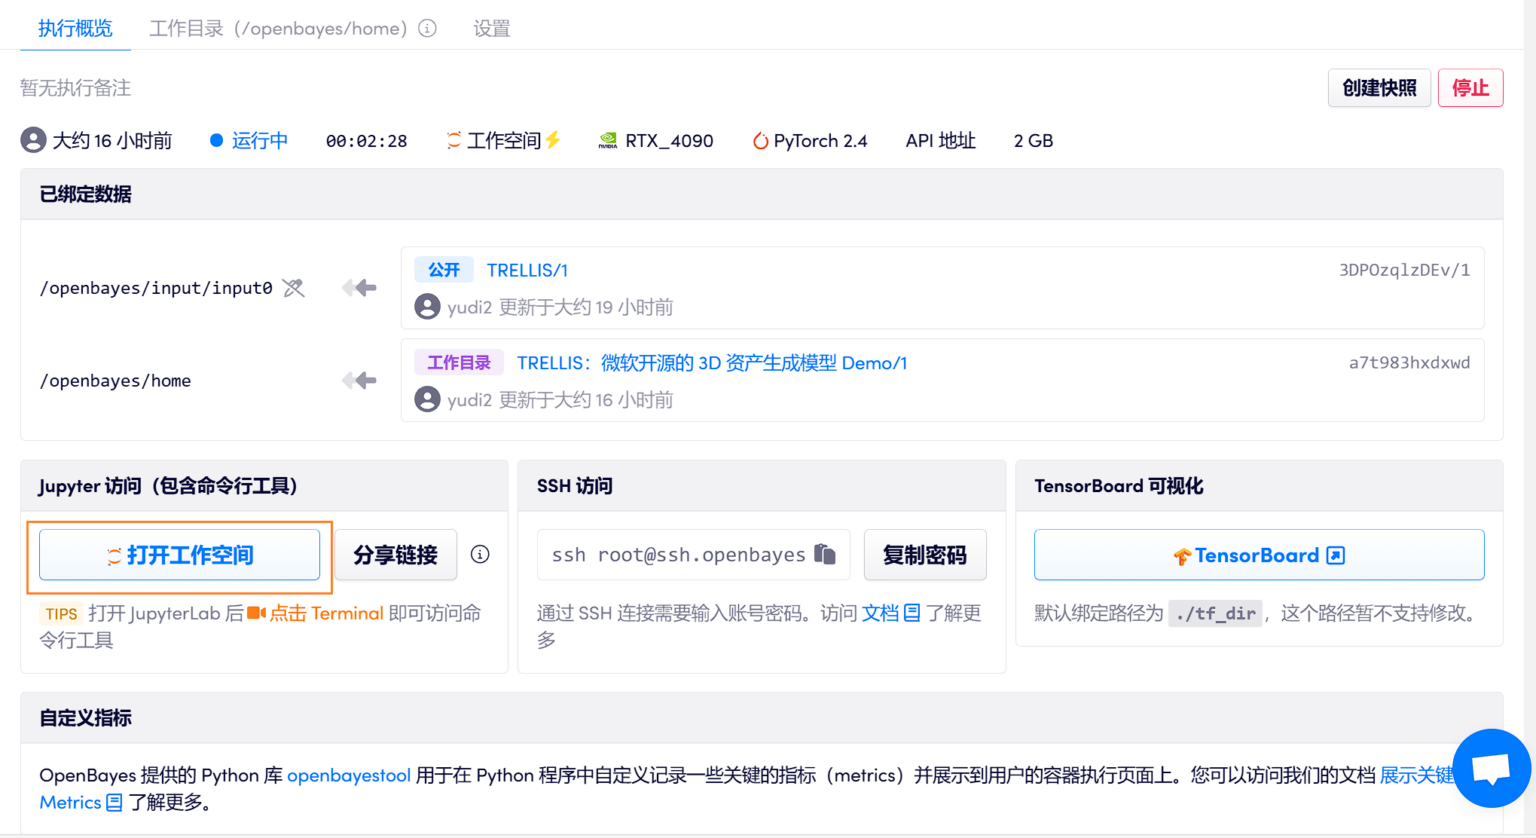Screen dimensions: 1536x838
Task: Open the openbayestool library link
Action: pos(348,774)
